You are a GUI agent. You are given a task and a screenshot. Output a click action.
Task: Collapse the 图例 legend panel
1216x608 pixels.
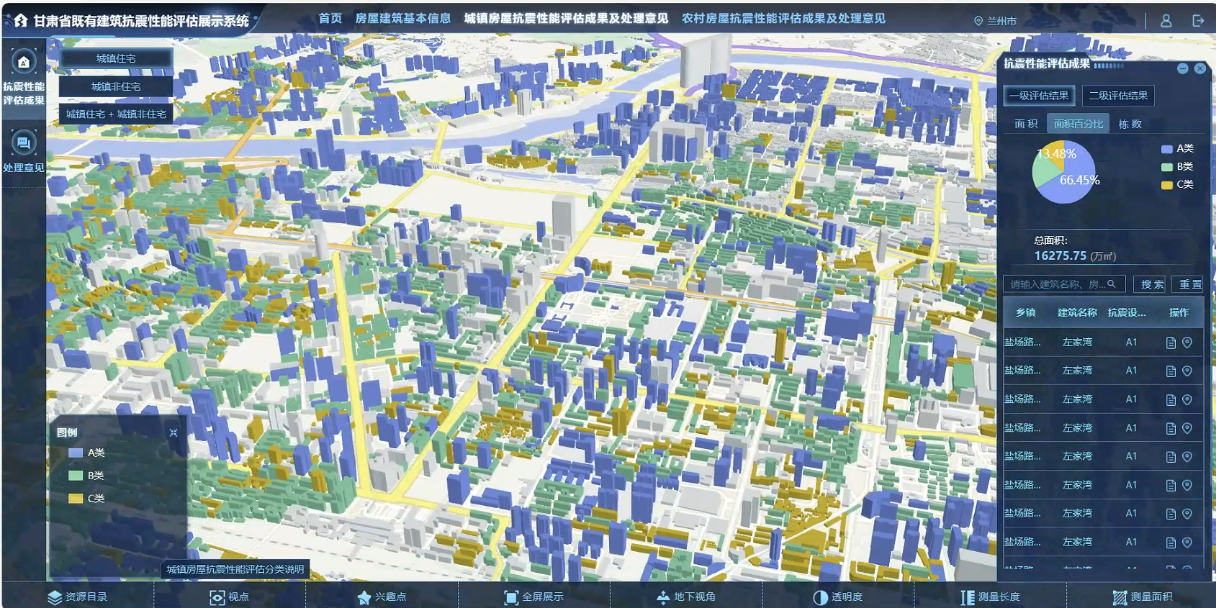coord(173,433)
